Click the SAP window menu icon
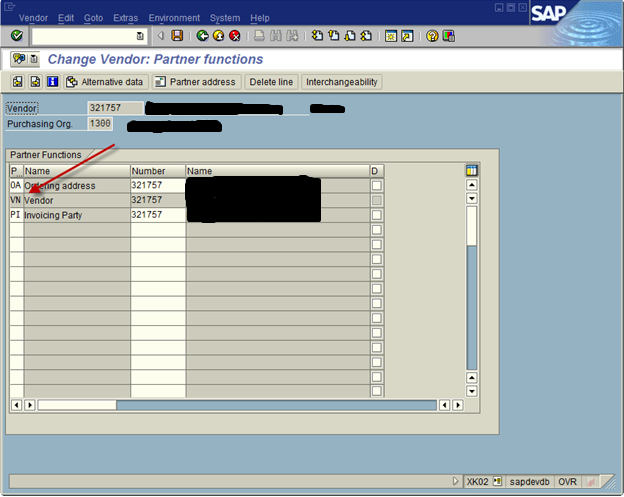 [x=9, y=7]
